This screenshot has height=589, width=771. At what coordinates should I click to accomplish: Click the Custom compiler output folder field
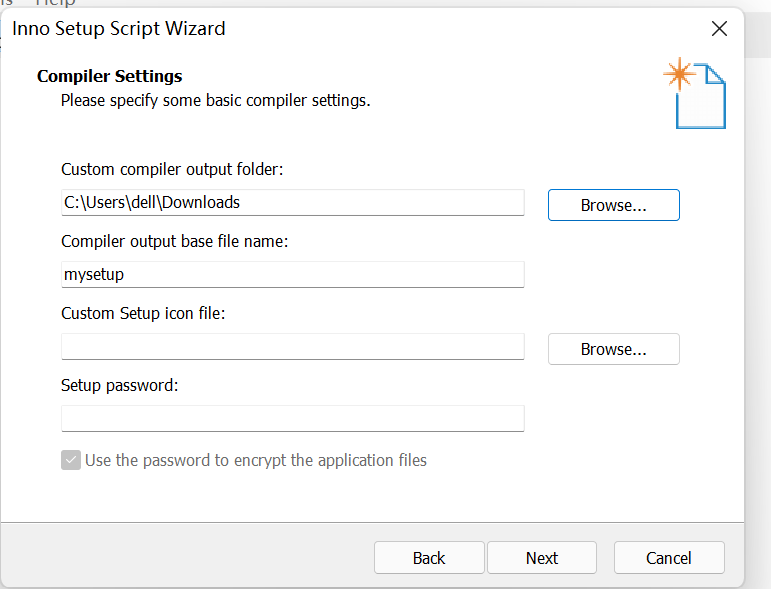[293, 203]
